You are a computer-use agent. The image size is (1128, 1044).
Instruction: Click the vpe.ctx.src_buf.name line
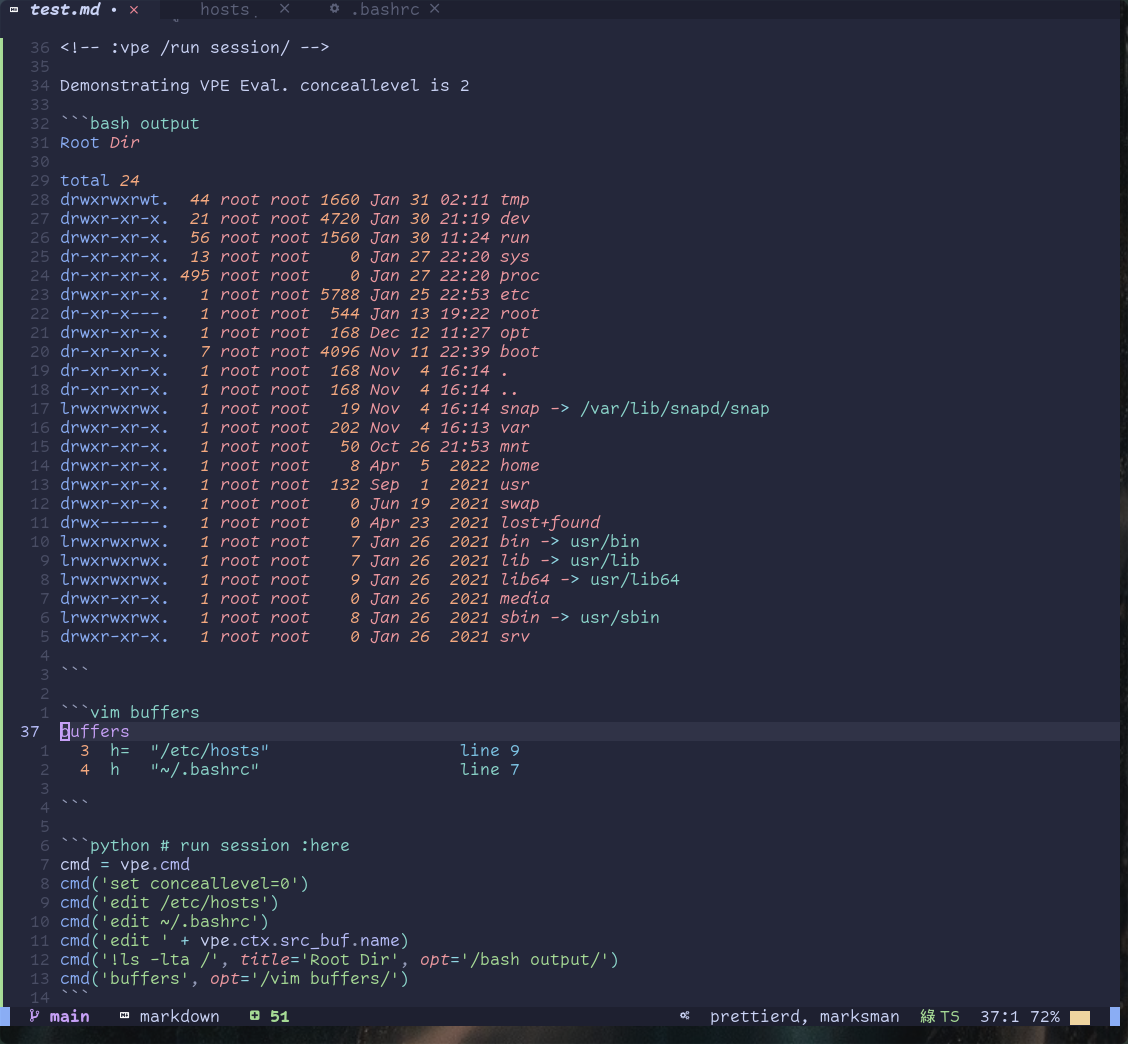point(235,941)
